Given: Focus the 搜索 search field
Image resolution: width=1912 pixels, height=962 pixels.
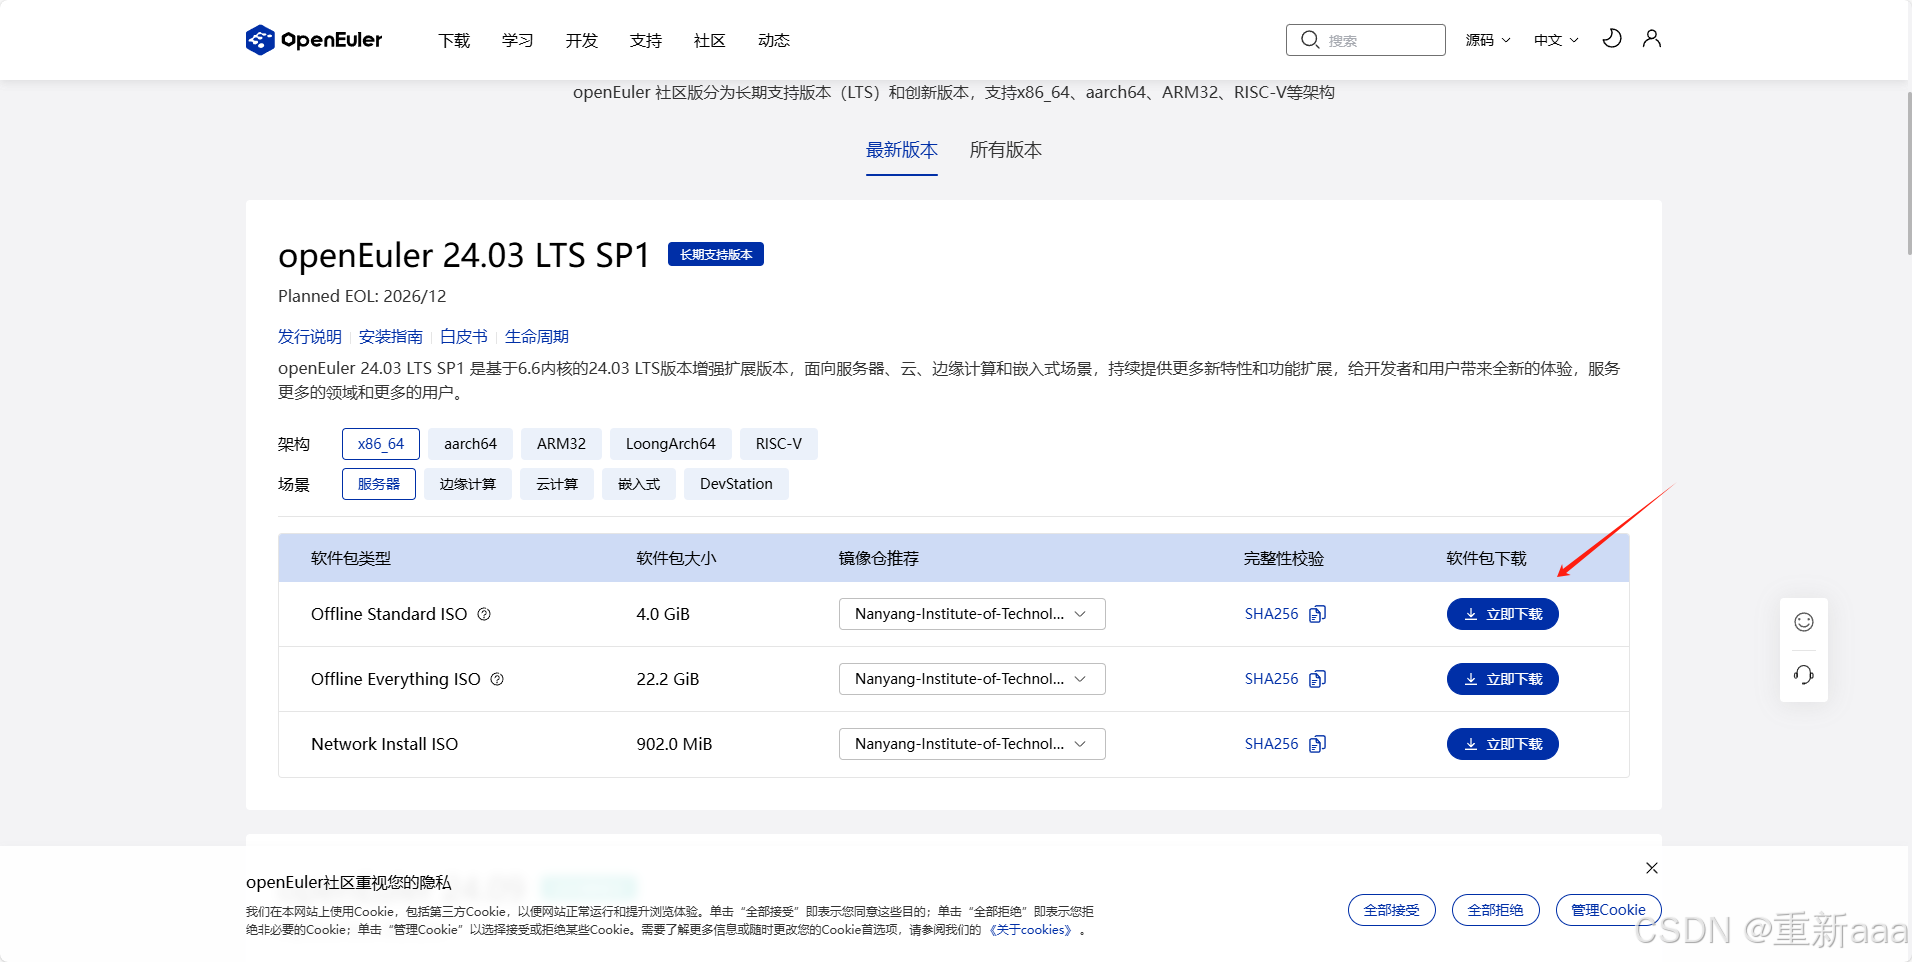Looking at the screenshot, I should coord(1366,40).
